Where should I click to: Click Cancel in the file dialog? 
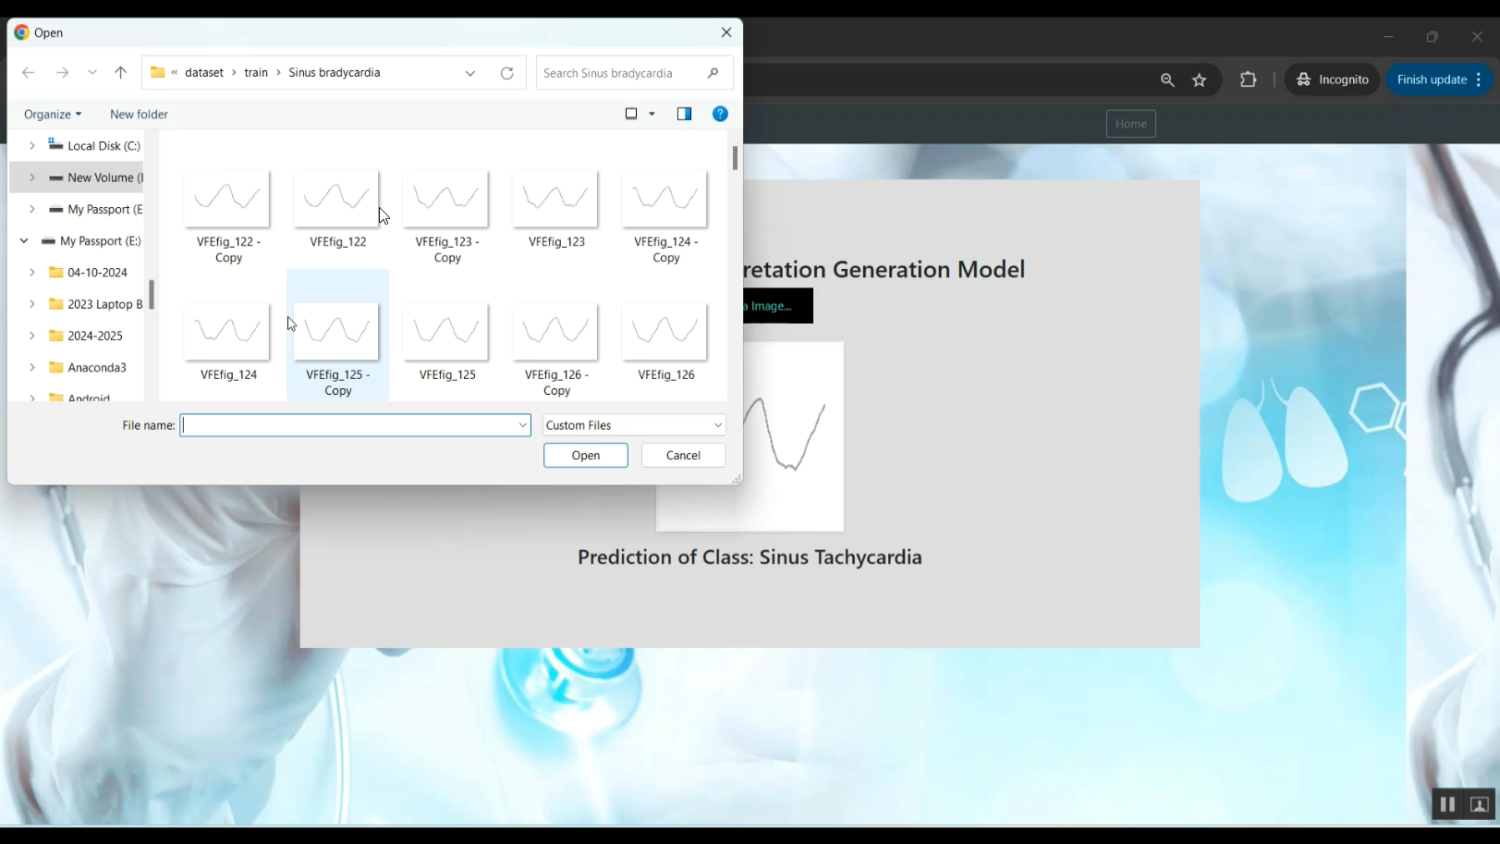[x=683, y=455]
